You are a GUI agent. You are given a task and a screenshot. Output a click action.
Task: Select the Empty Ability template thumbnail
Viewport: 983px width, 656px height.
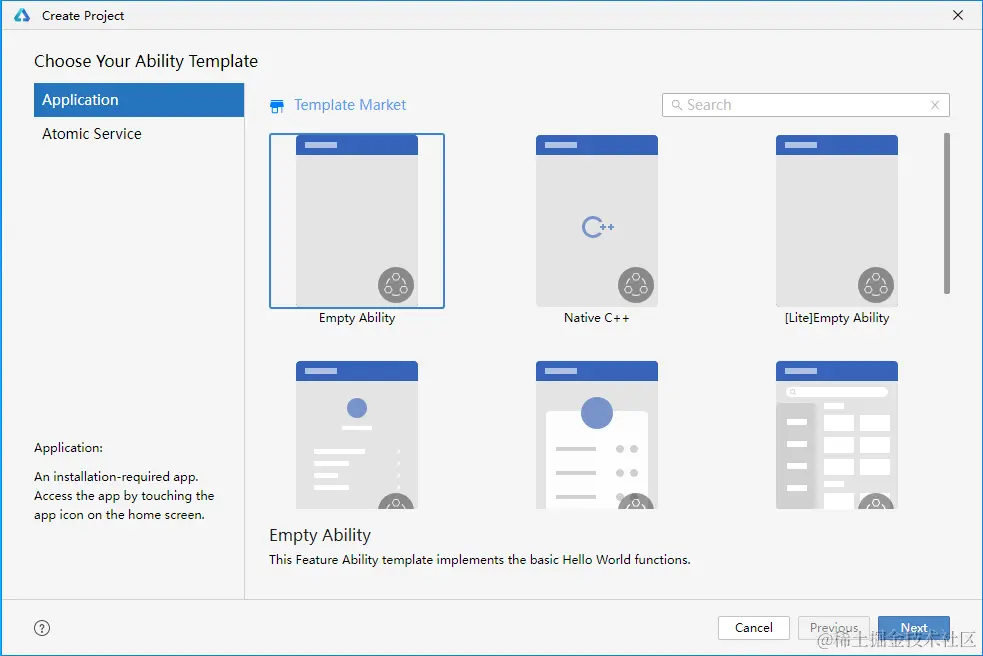[x=357, y=221]
